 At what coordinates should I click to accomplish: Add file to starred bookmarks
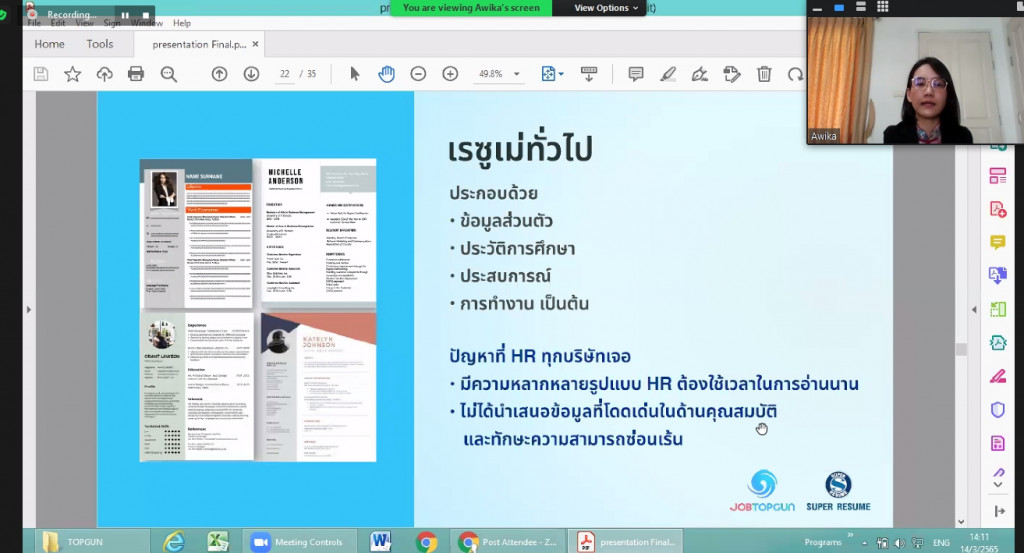pyautogui.click(x=72, y=74)
